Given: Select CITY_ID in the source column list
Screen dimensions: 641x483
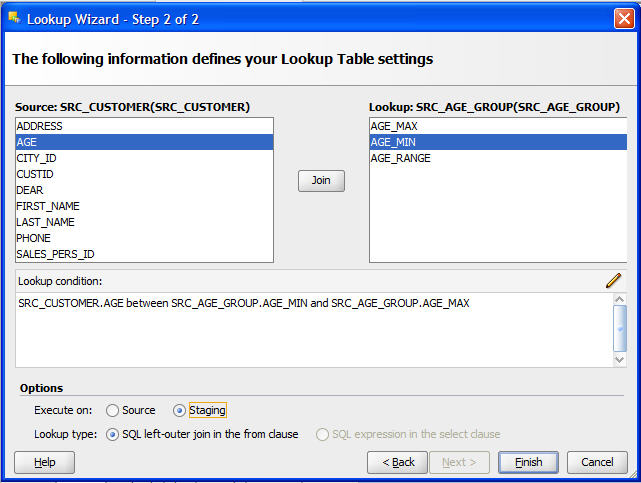Looking at the screenshot, I should (144, 158).
